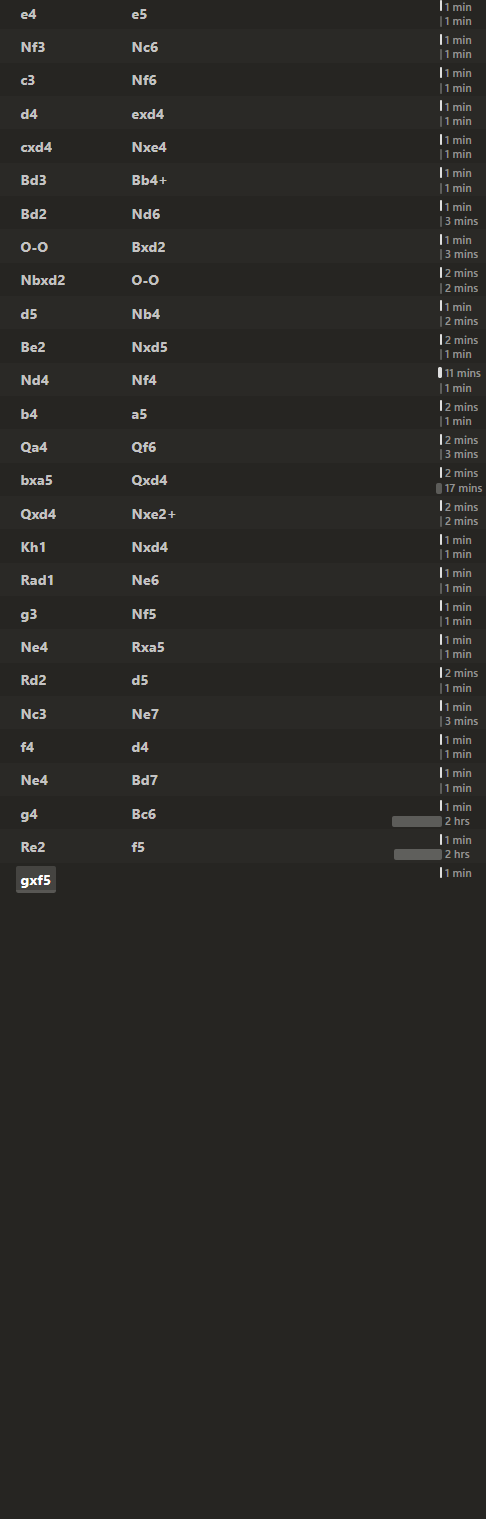
Task: Click the 2 hrs bar beside Bc6
Action: pyautogui.click(x=417, y=821)
